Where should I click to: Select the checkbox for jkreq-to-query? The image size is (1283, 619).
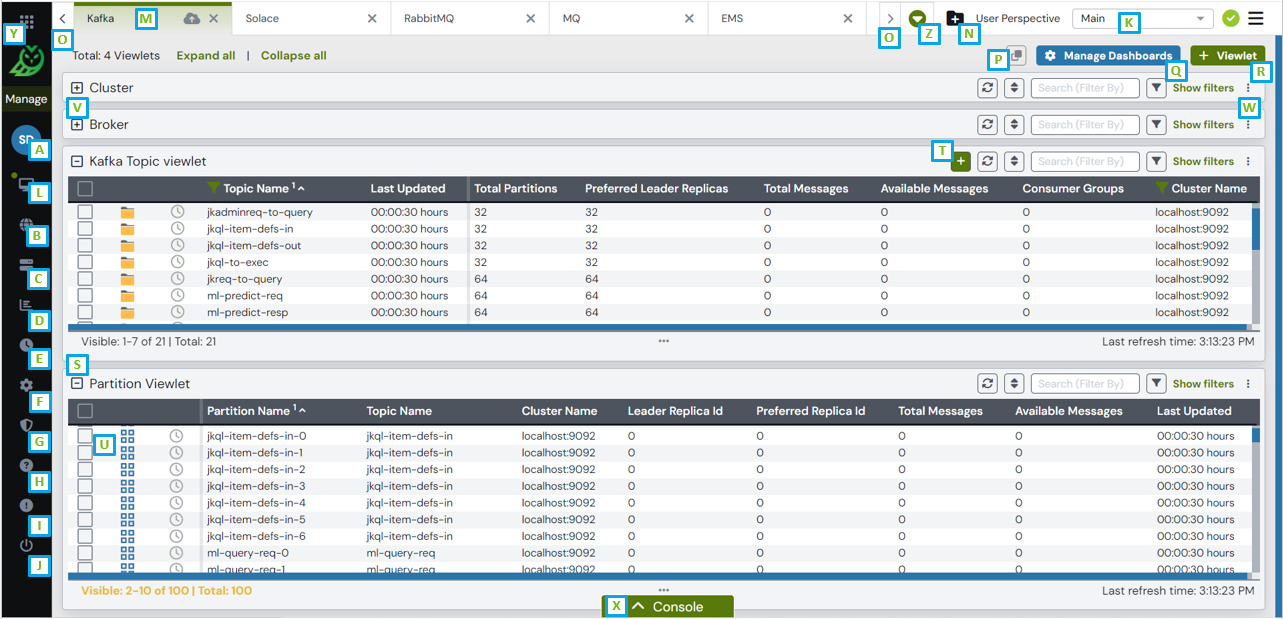85,279
